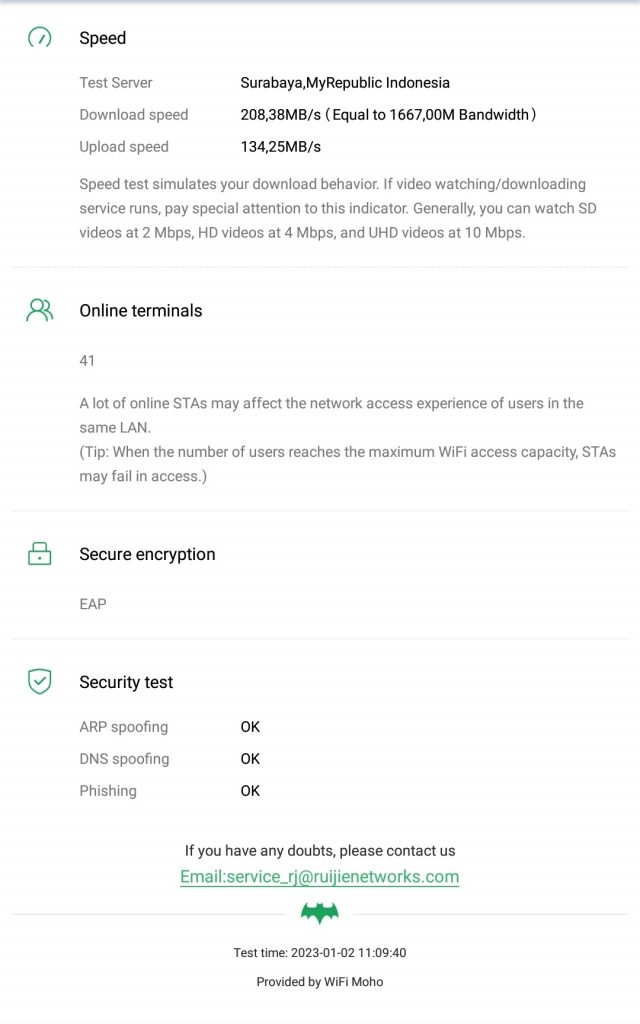Click the Online terminals people icon
The height and width of the screenshot is (1024, 640).
tap(40, 310)
